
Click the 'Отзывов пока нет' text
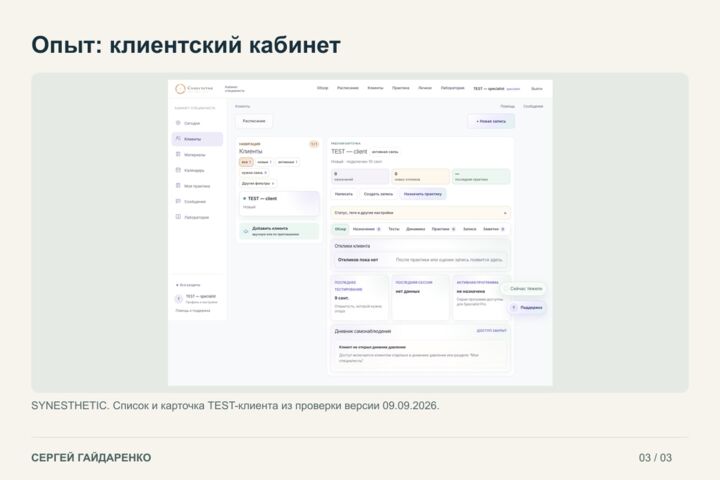coord(358,260)
